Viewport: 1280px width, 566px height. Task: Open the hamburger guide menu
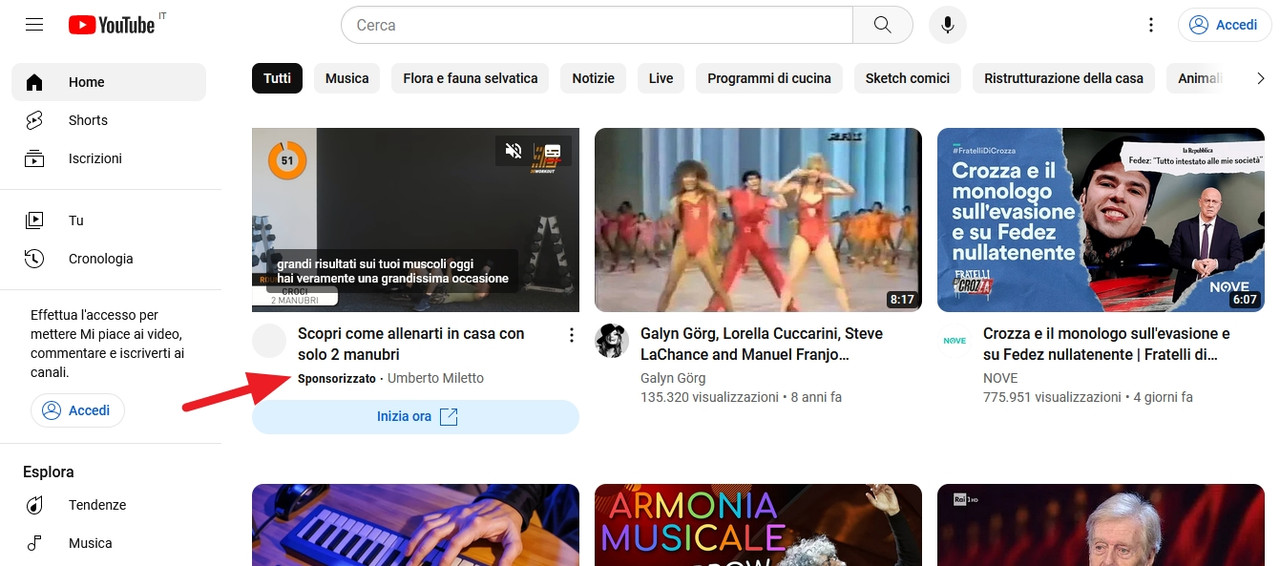[34, 25]
